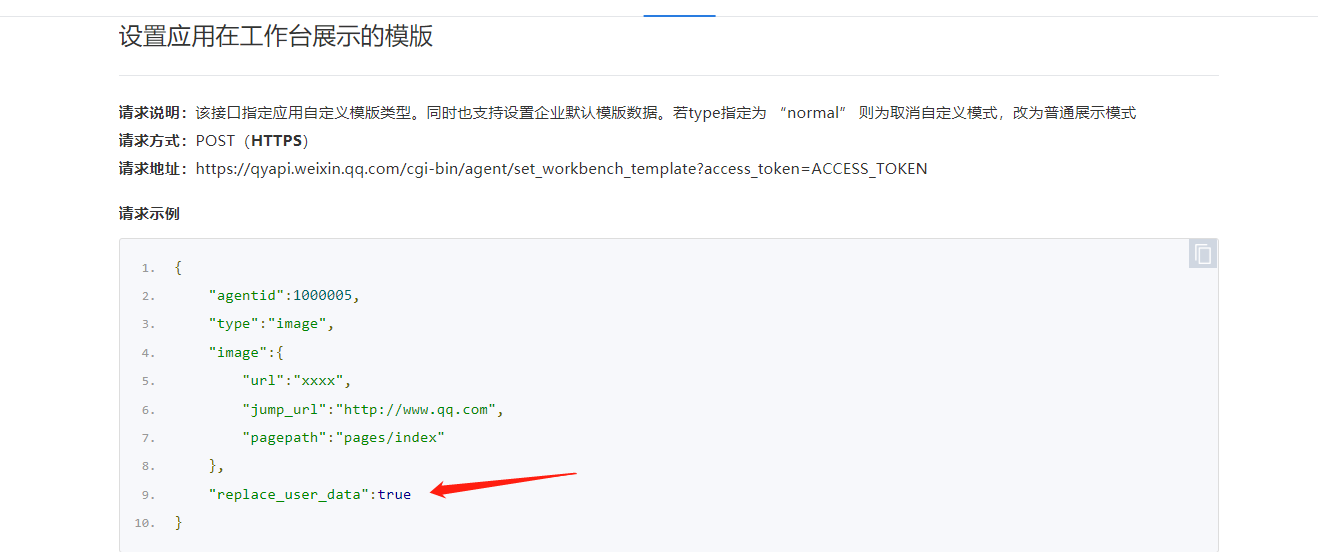Select the "image":{ code line
Screen dimensions: 1318x552
pos(246,353)
